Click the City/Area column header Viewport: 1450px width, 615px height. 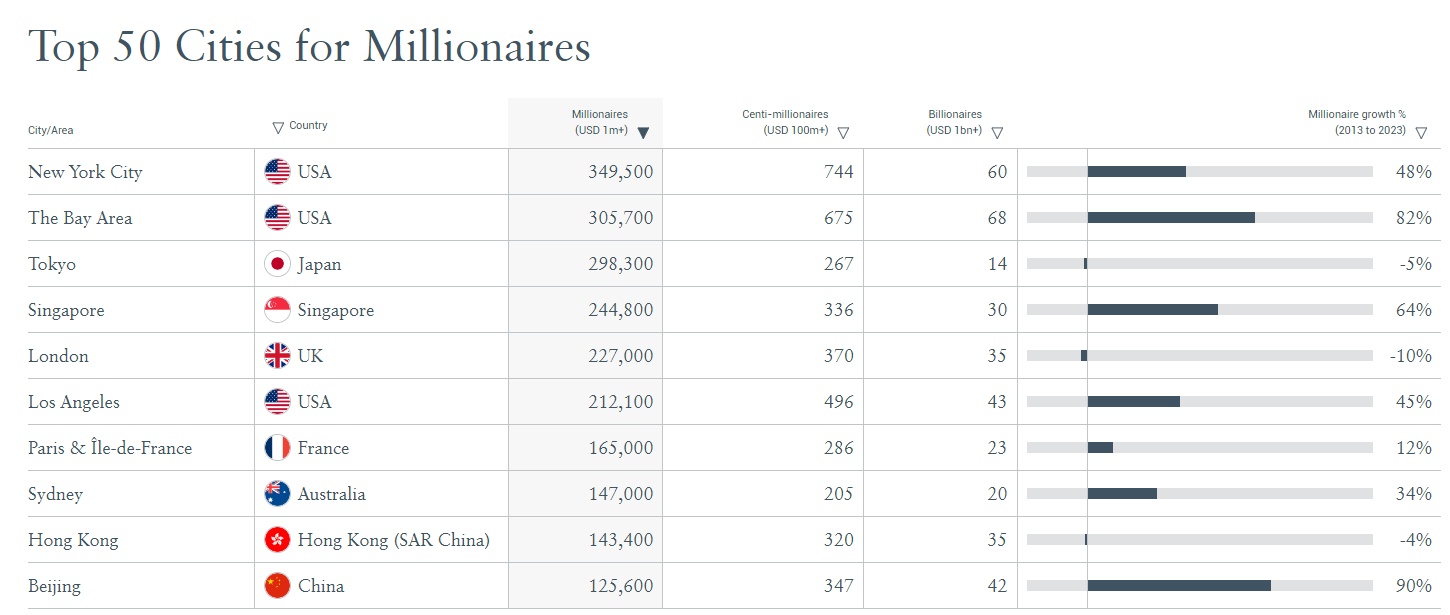point(50,130)
